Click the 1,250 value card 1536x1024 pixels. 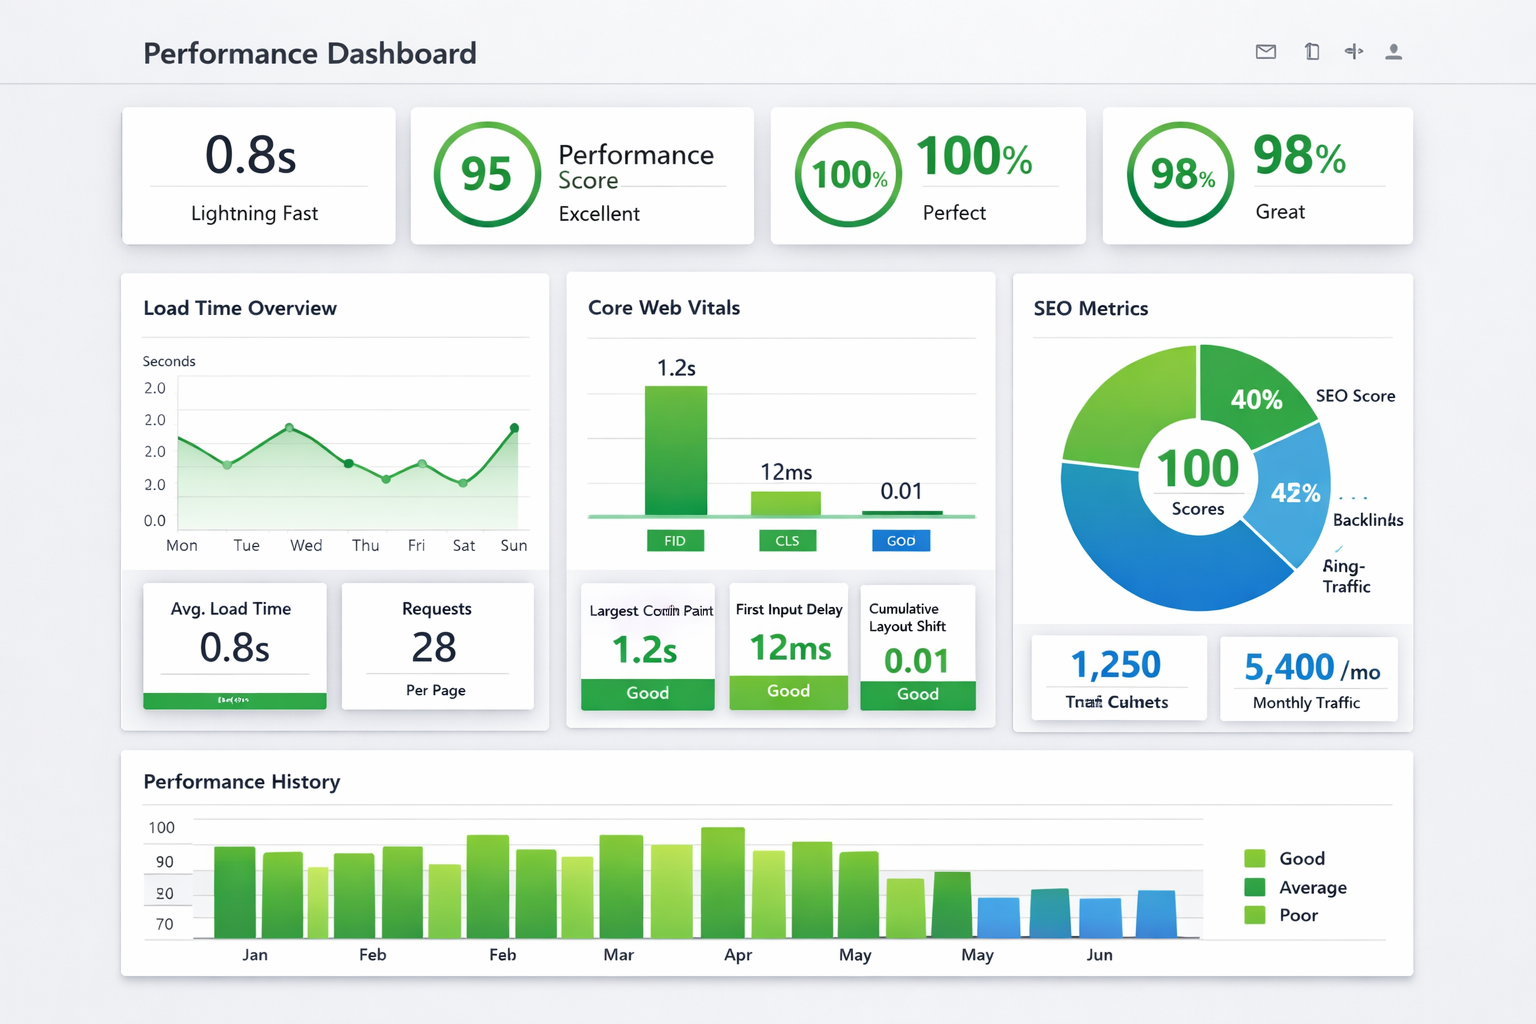tap(1117, 678)
